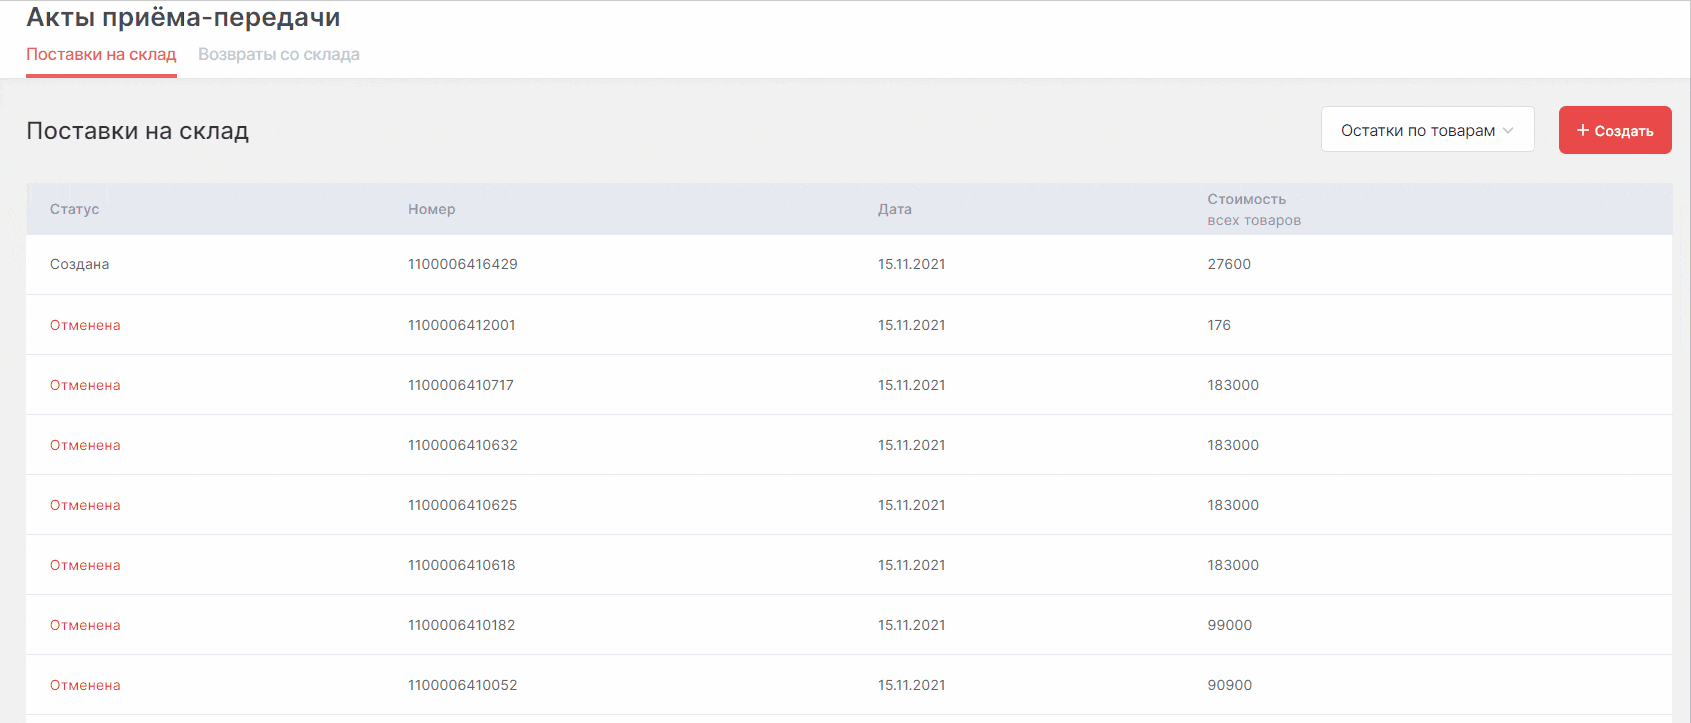The image size is (1691, 723).
Task: Expand the Остатки по товарам dropdown
Action: coord(1427,130)
